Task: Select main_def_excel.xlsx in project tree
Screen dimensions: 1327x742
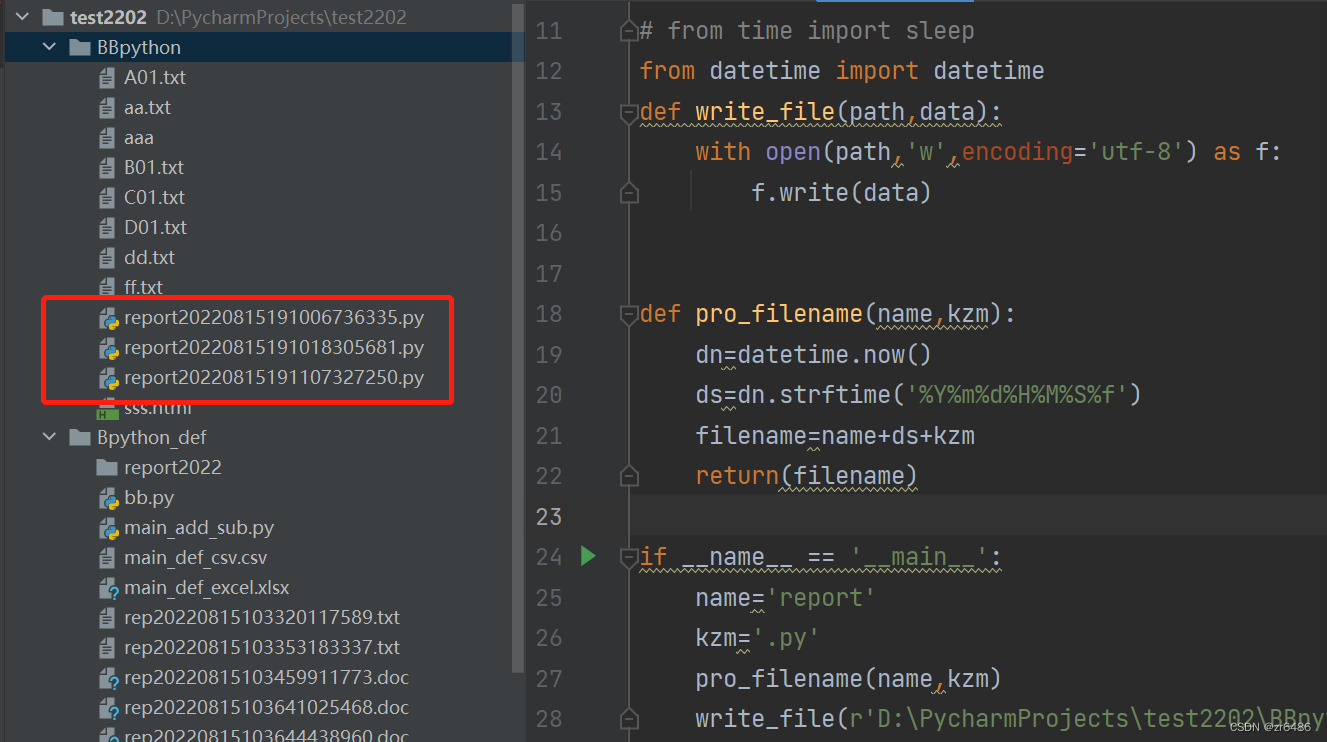Action: point(207,587)
